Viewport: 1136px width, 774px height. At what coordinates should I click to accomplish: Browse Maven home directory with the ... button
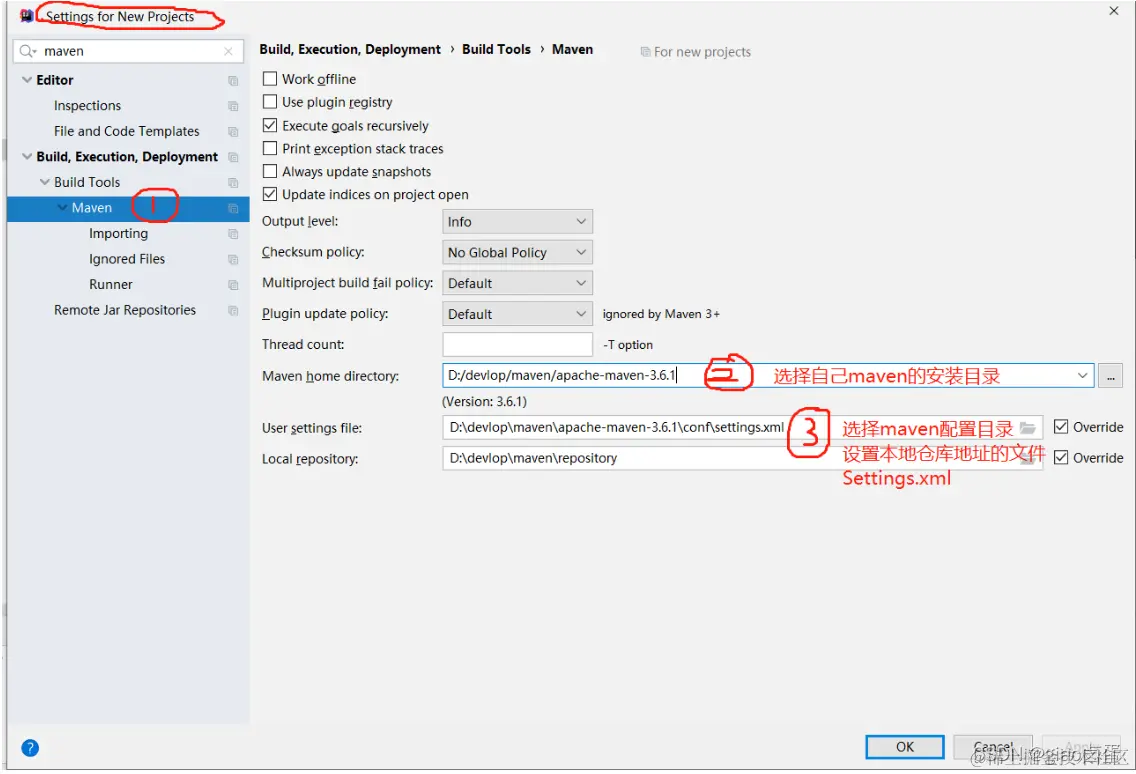(x=1110, y=375)
